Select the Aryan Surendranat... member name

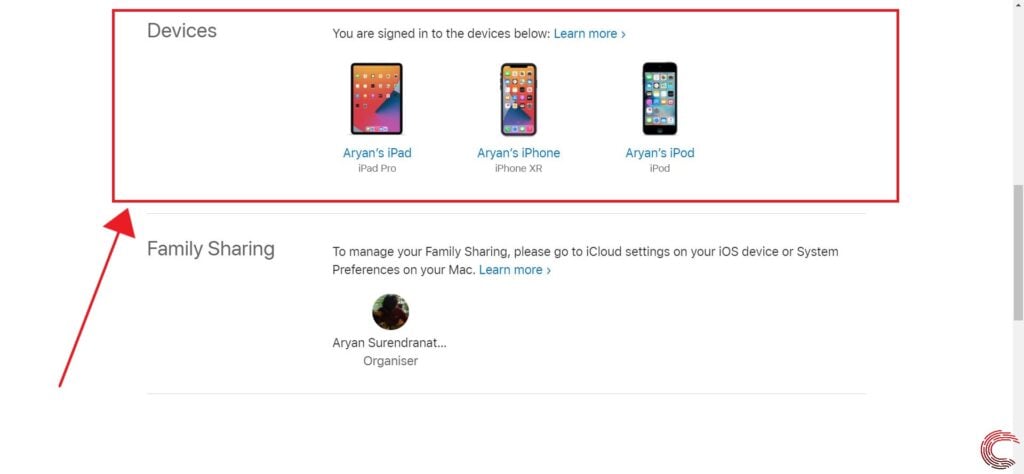[390, 343]
